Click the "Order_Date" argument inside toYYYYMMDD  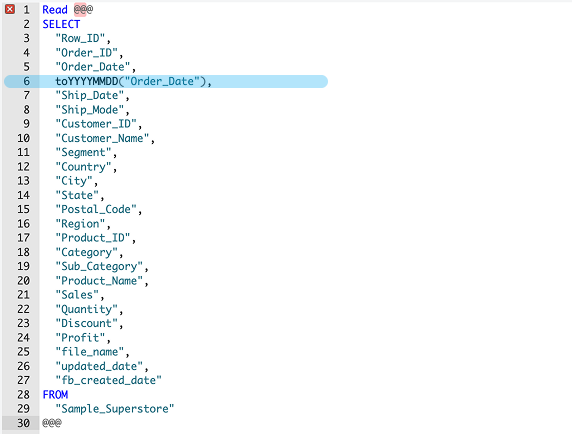[x=162, y=81]
